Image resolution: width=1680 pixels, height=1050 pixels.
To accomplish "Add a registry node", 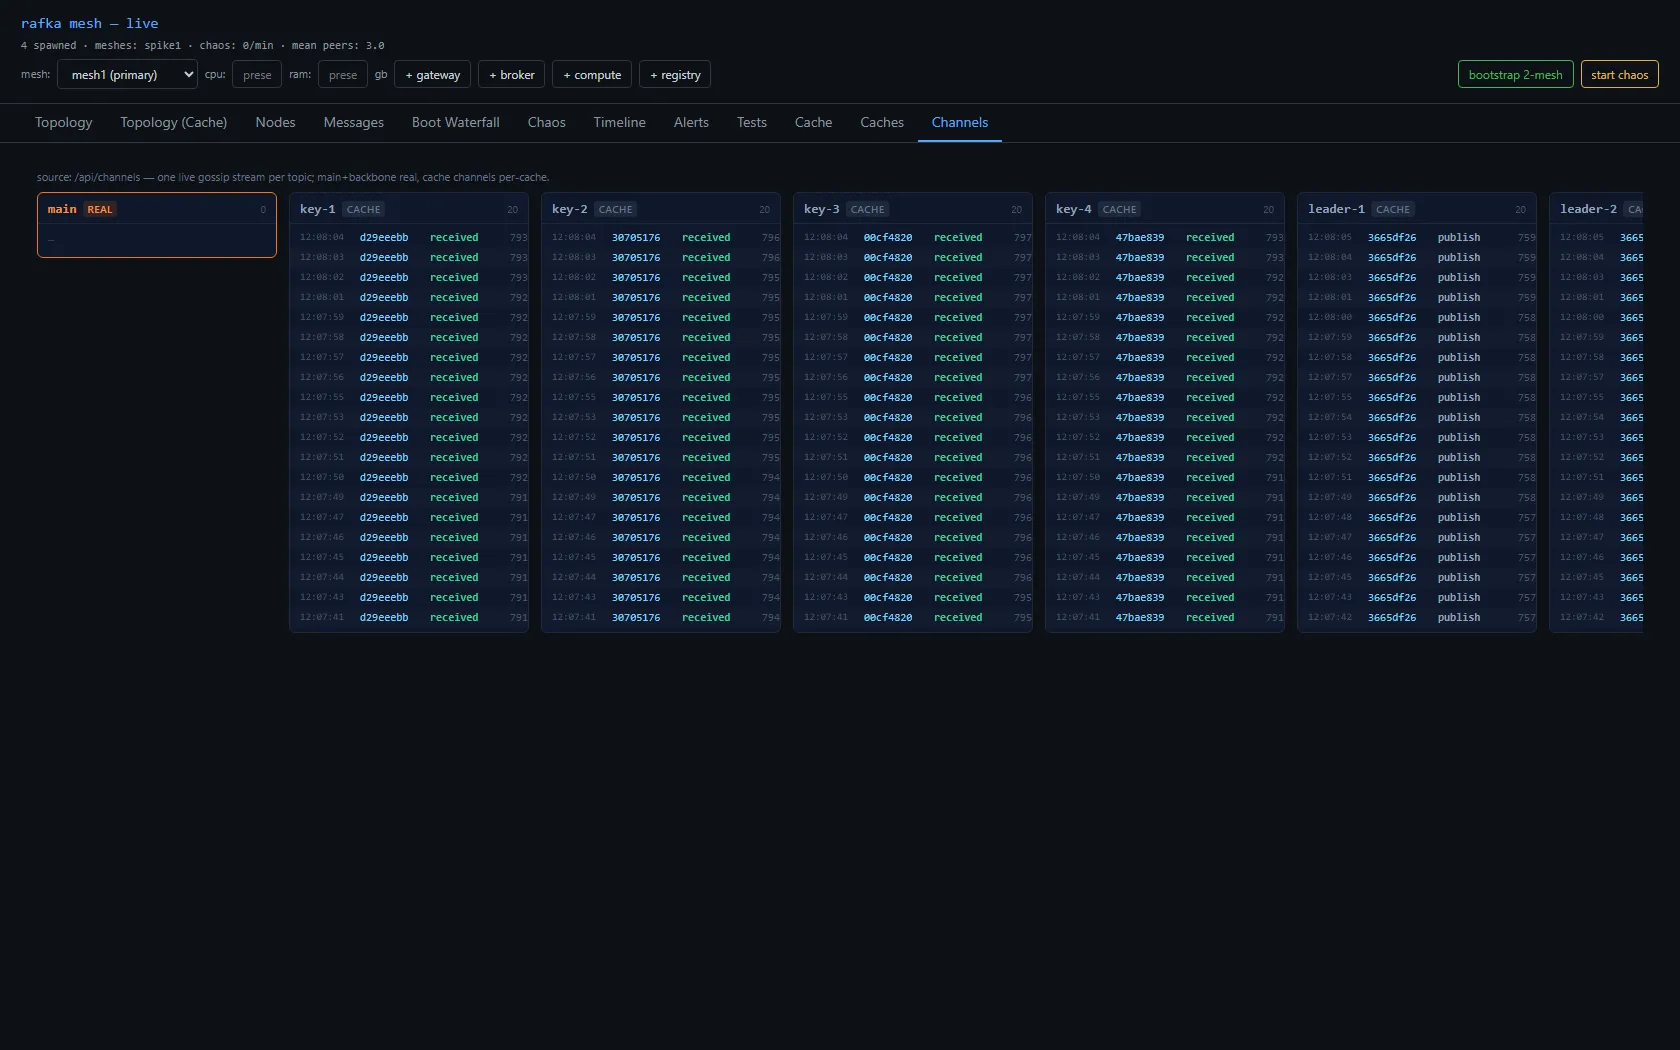I will (675, 75).
